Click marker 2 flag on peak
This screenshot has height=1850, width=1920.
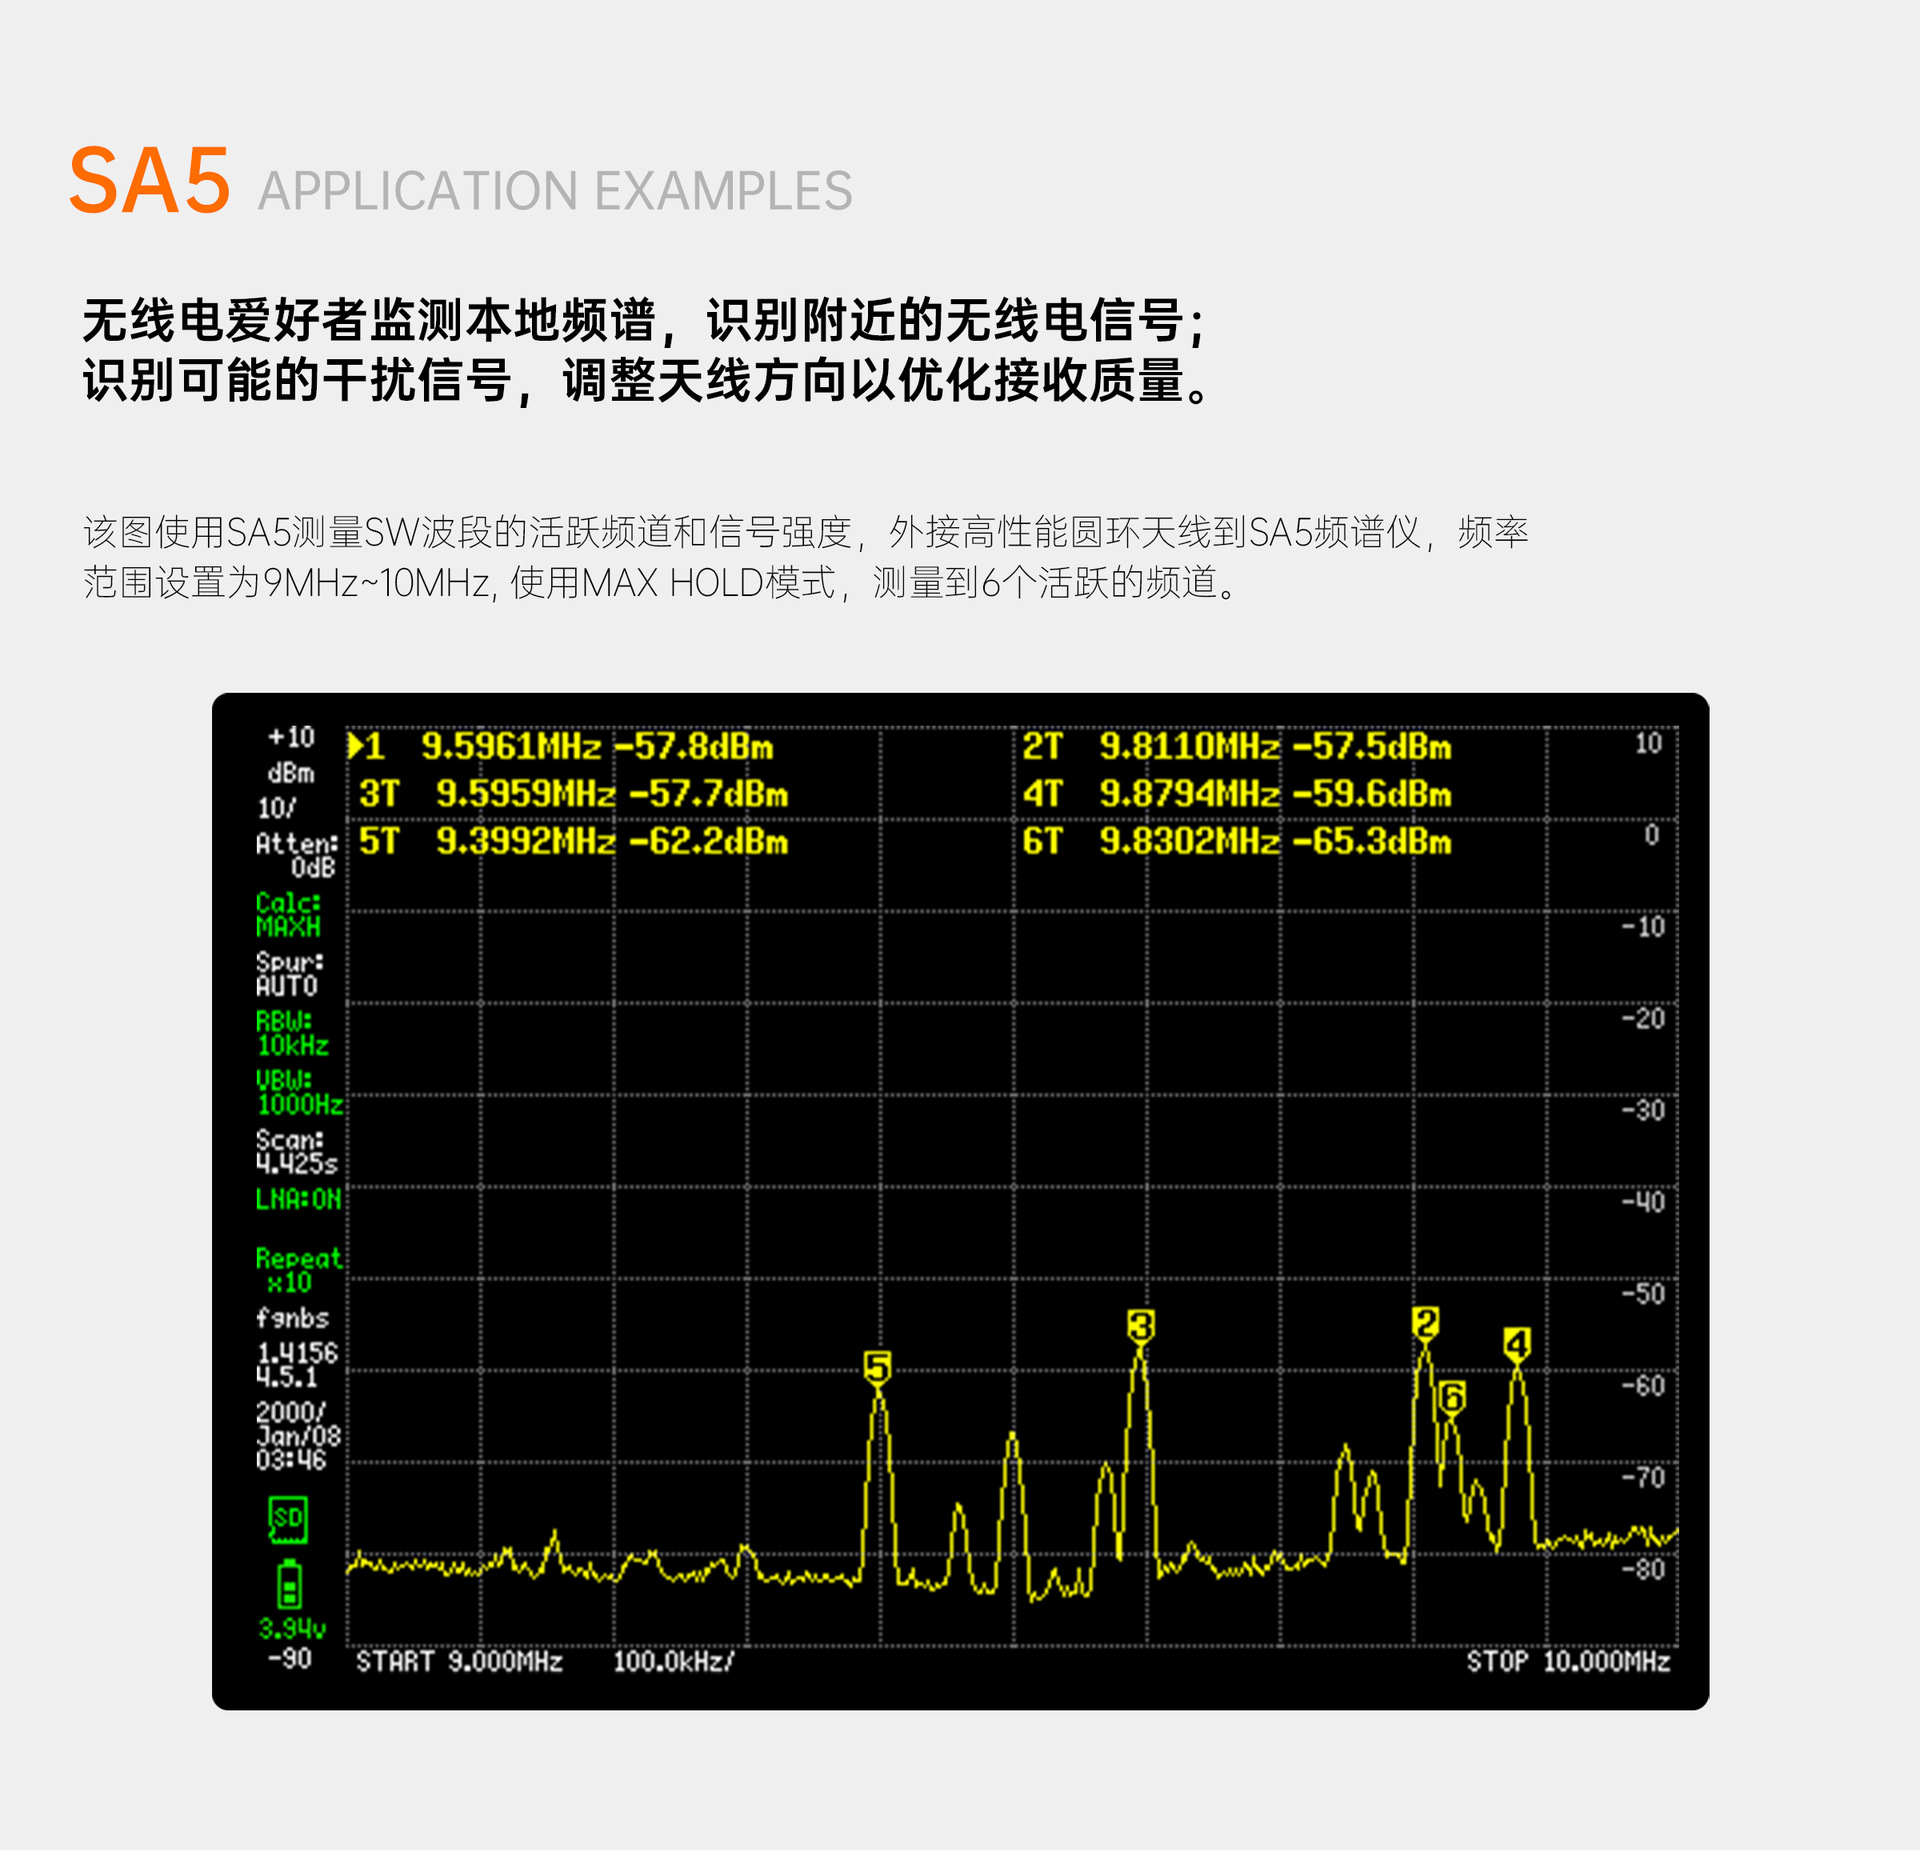(x=1425, y=1323)
